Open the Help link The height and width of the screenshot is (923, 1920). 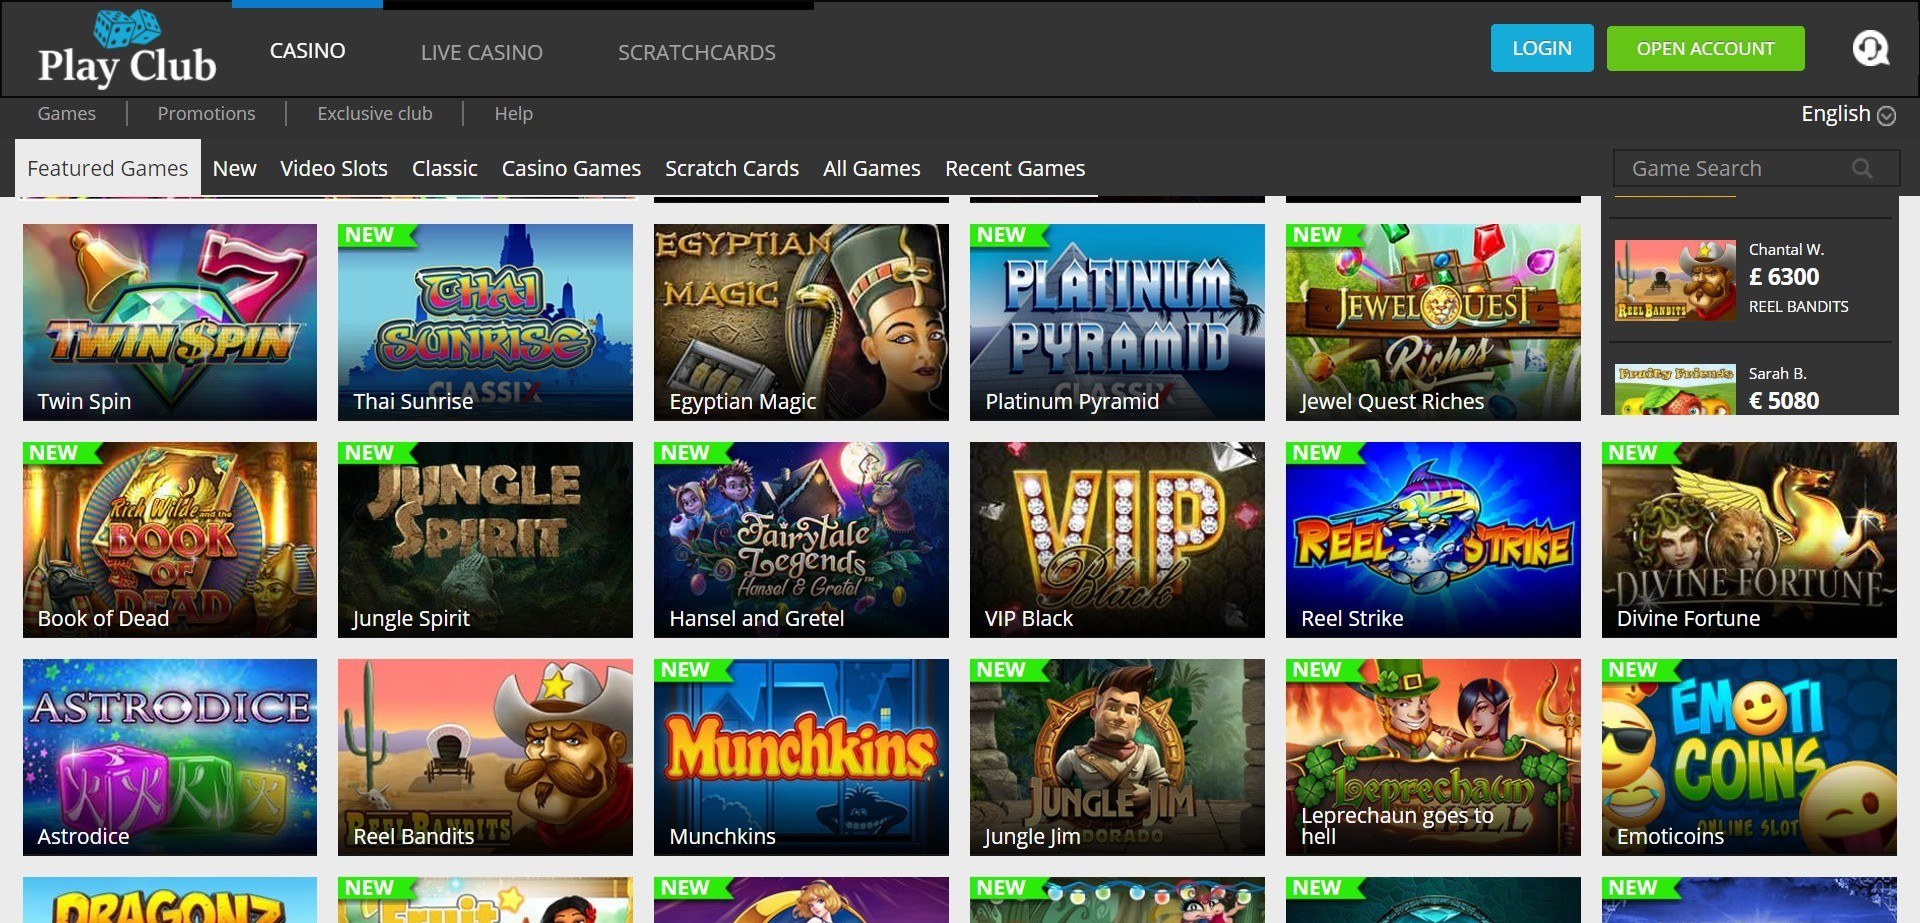[x=513, y=114]
